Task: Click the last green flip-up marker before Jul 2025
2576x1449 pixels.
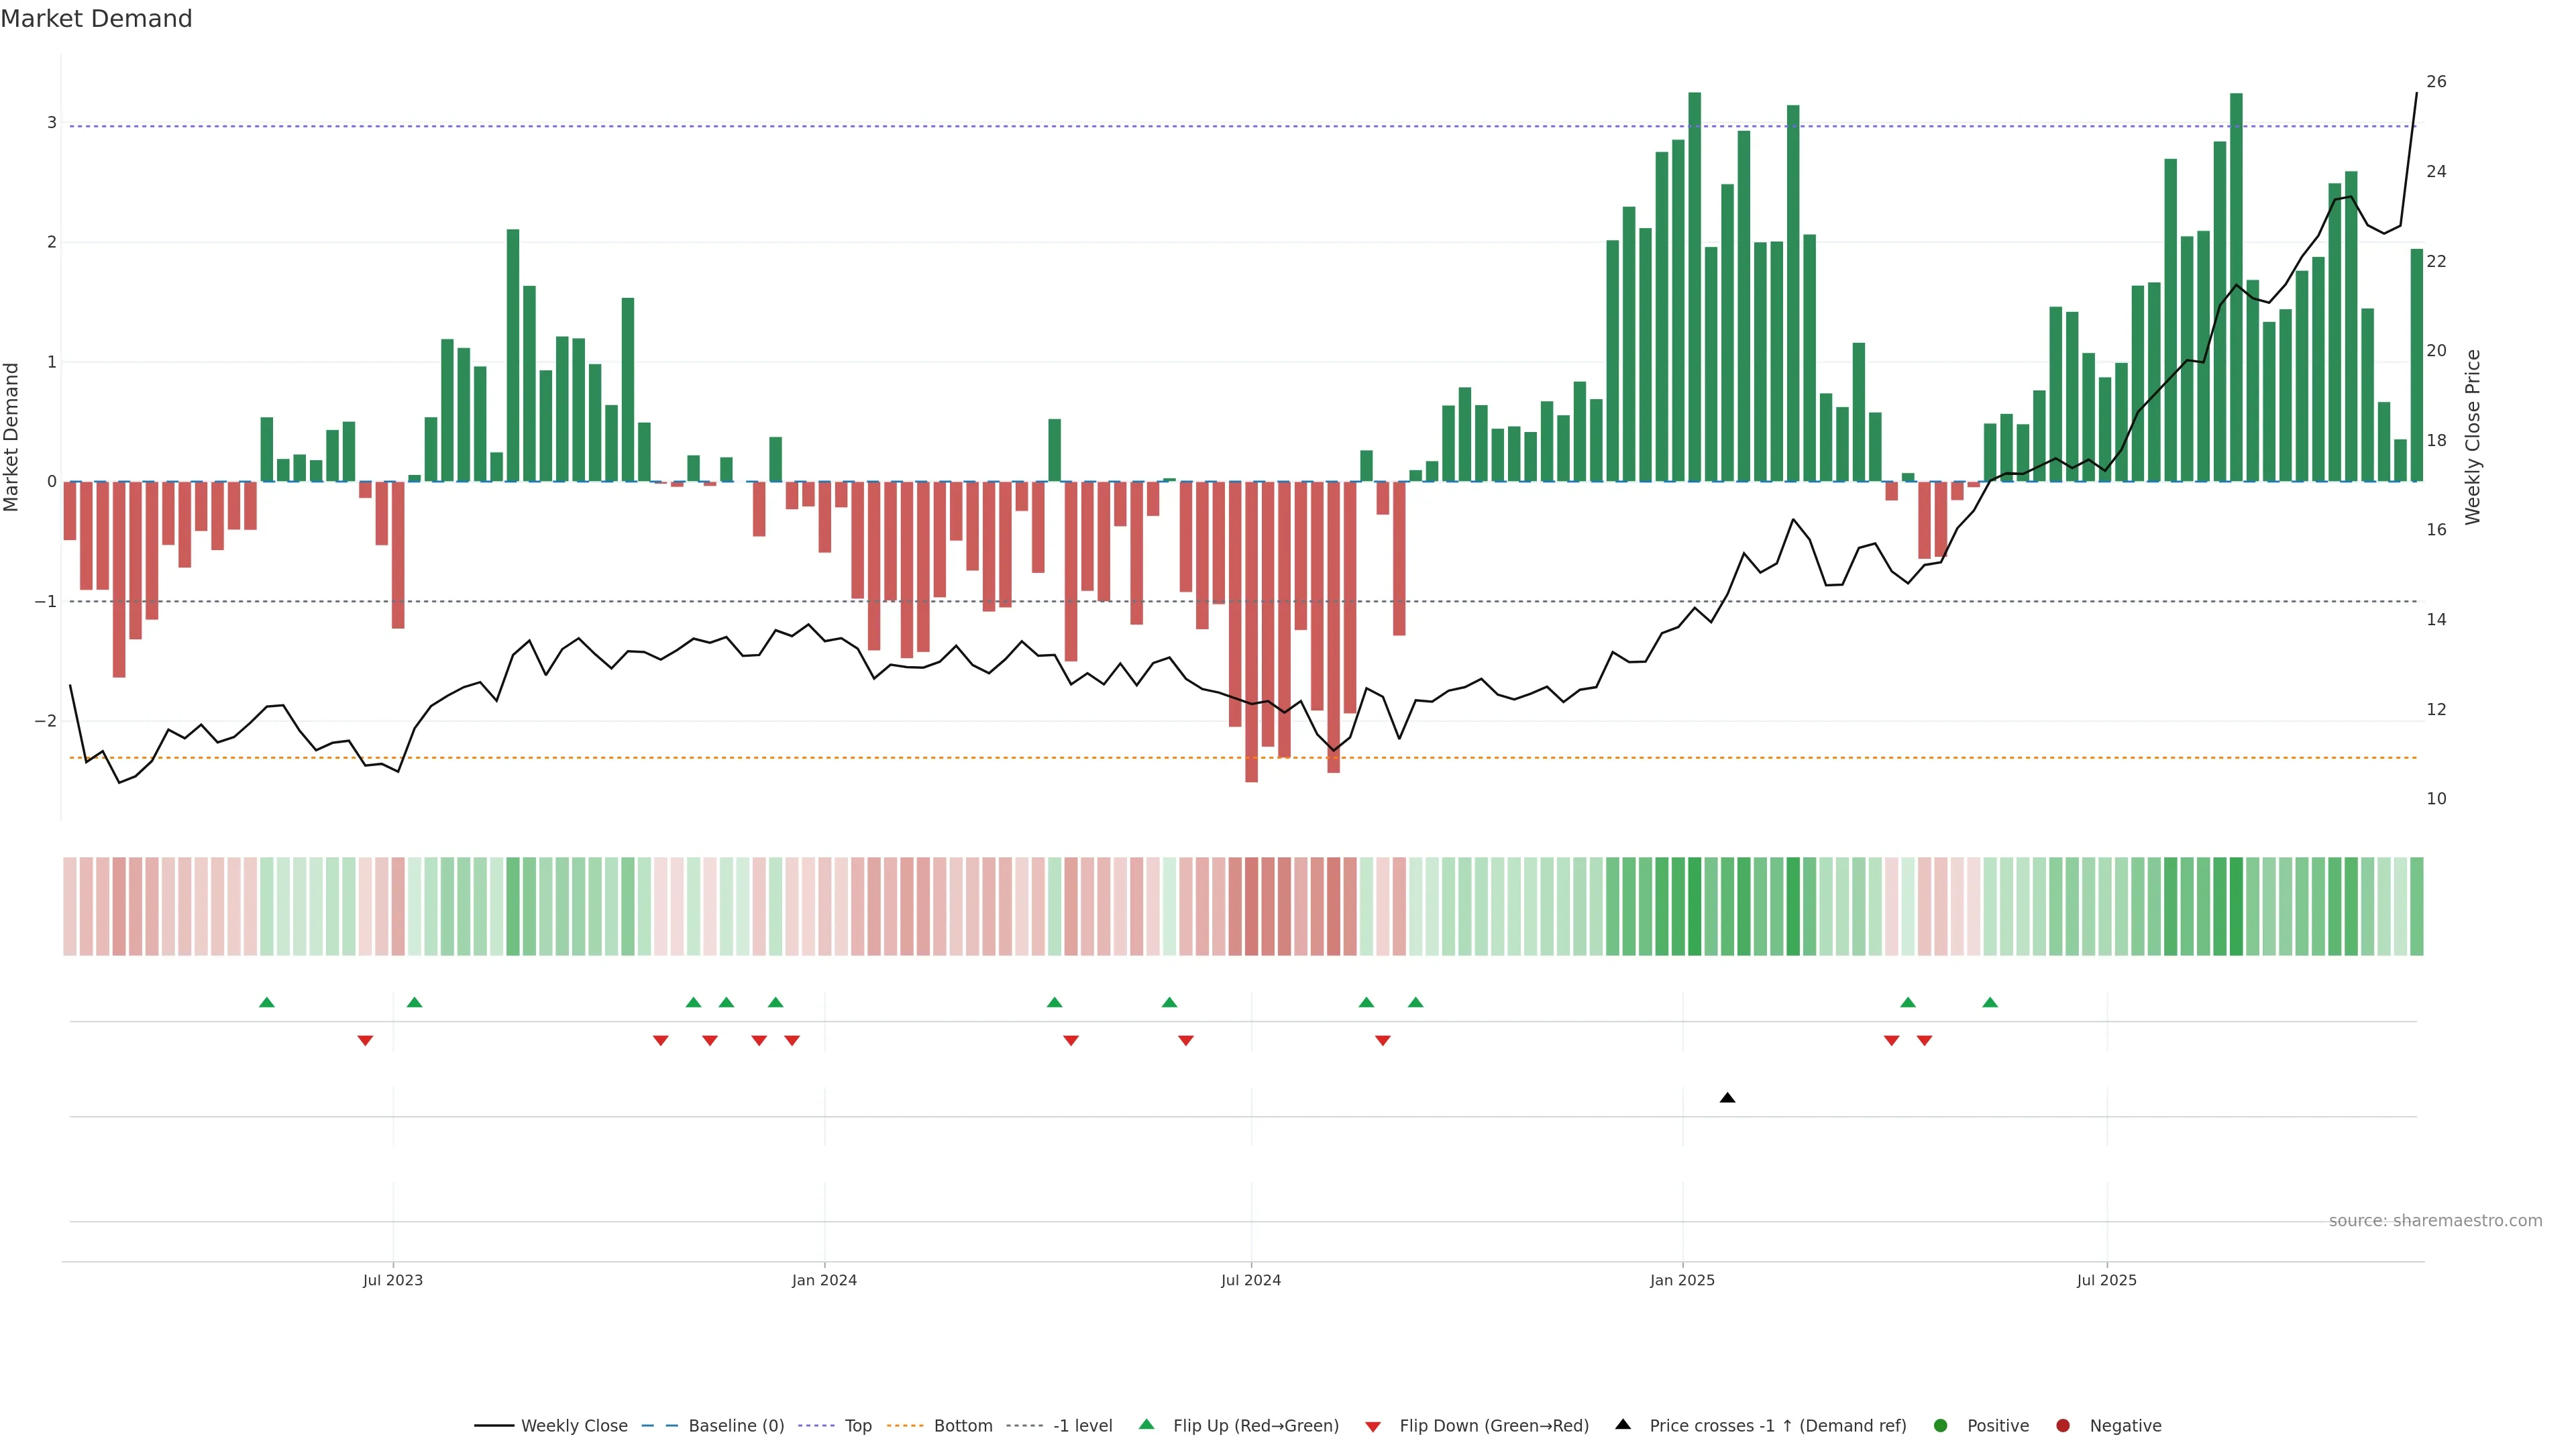Action: tap(1990, 1002)
